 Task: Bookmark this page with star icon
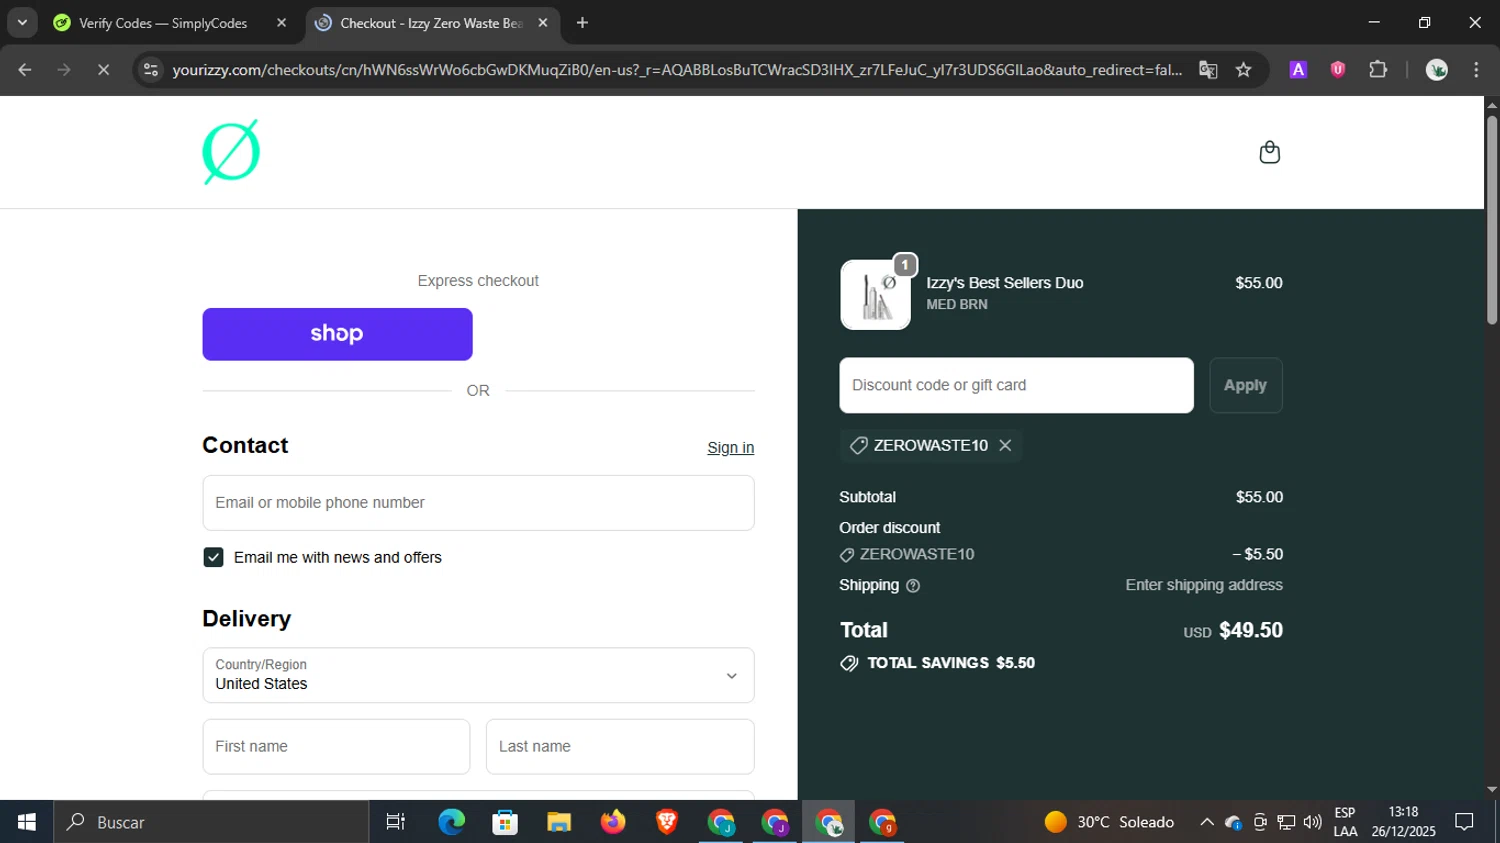(1243, 70)
